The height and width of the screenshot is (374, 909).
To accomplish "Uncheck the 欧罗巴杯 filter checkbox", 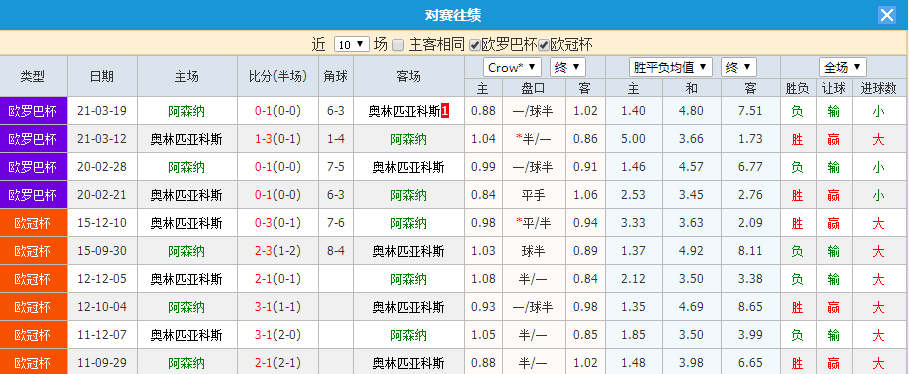I will click(475, 45).
